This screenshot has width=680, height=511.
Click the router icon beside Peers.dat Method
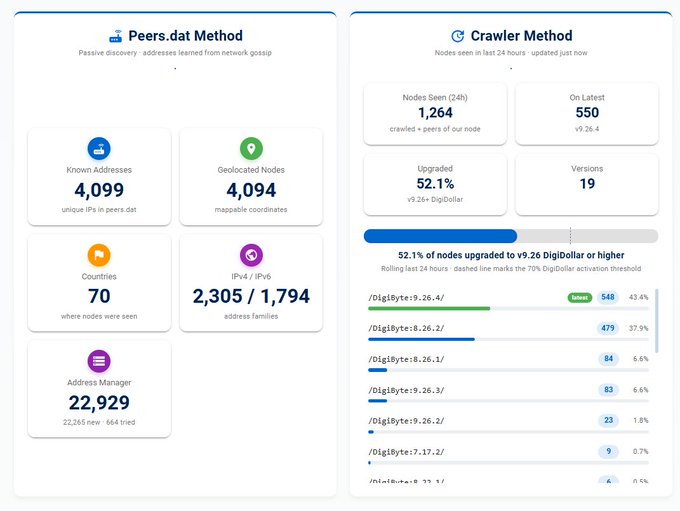115,36
